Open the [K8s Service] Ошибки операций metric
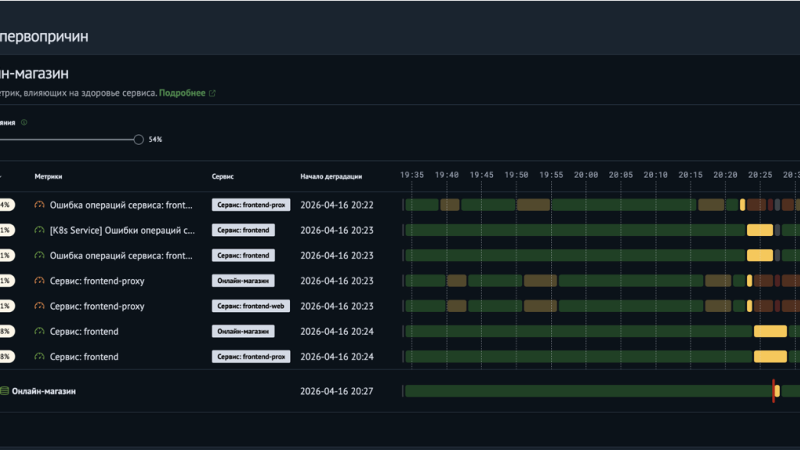This screenshot has width=800, height=450. (122, 230)
